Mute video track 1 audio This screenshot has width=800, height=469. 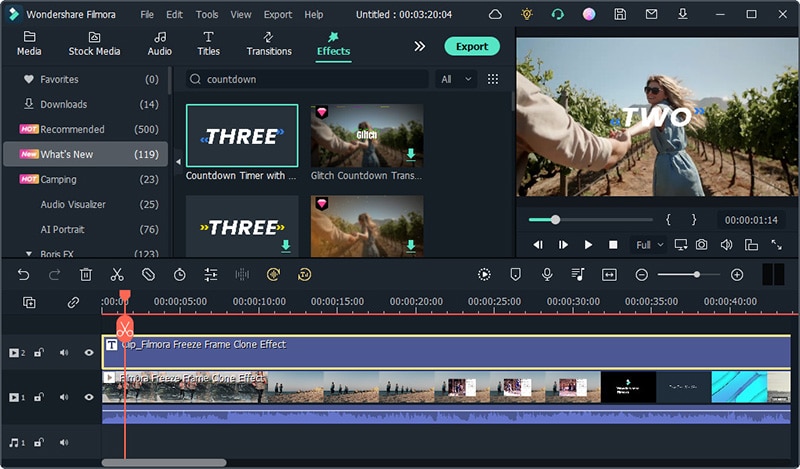tap(64, 397)
